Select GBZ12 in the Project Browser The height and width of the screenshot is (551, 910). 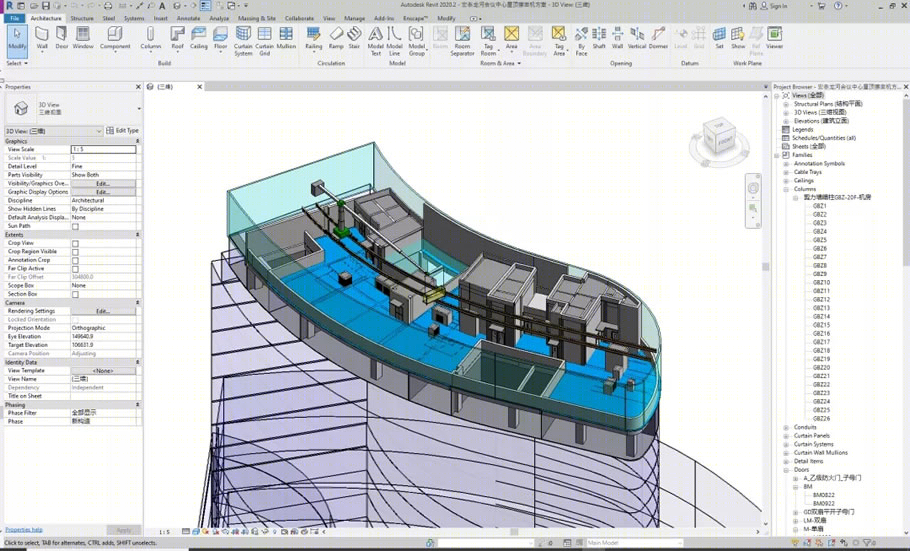pos(821,300)
